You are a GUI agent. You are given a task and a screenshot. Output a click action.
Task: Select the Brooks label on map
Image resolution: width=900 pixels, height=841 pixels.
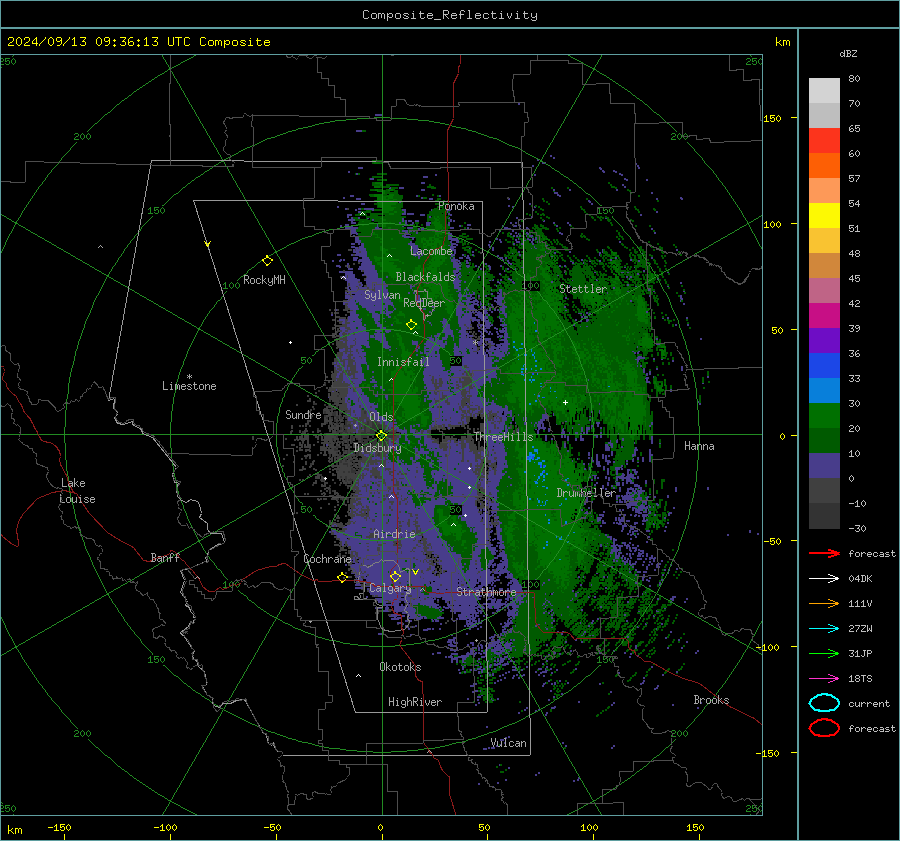pos(711,700)
